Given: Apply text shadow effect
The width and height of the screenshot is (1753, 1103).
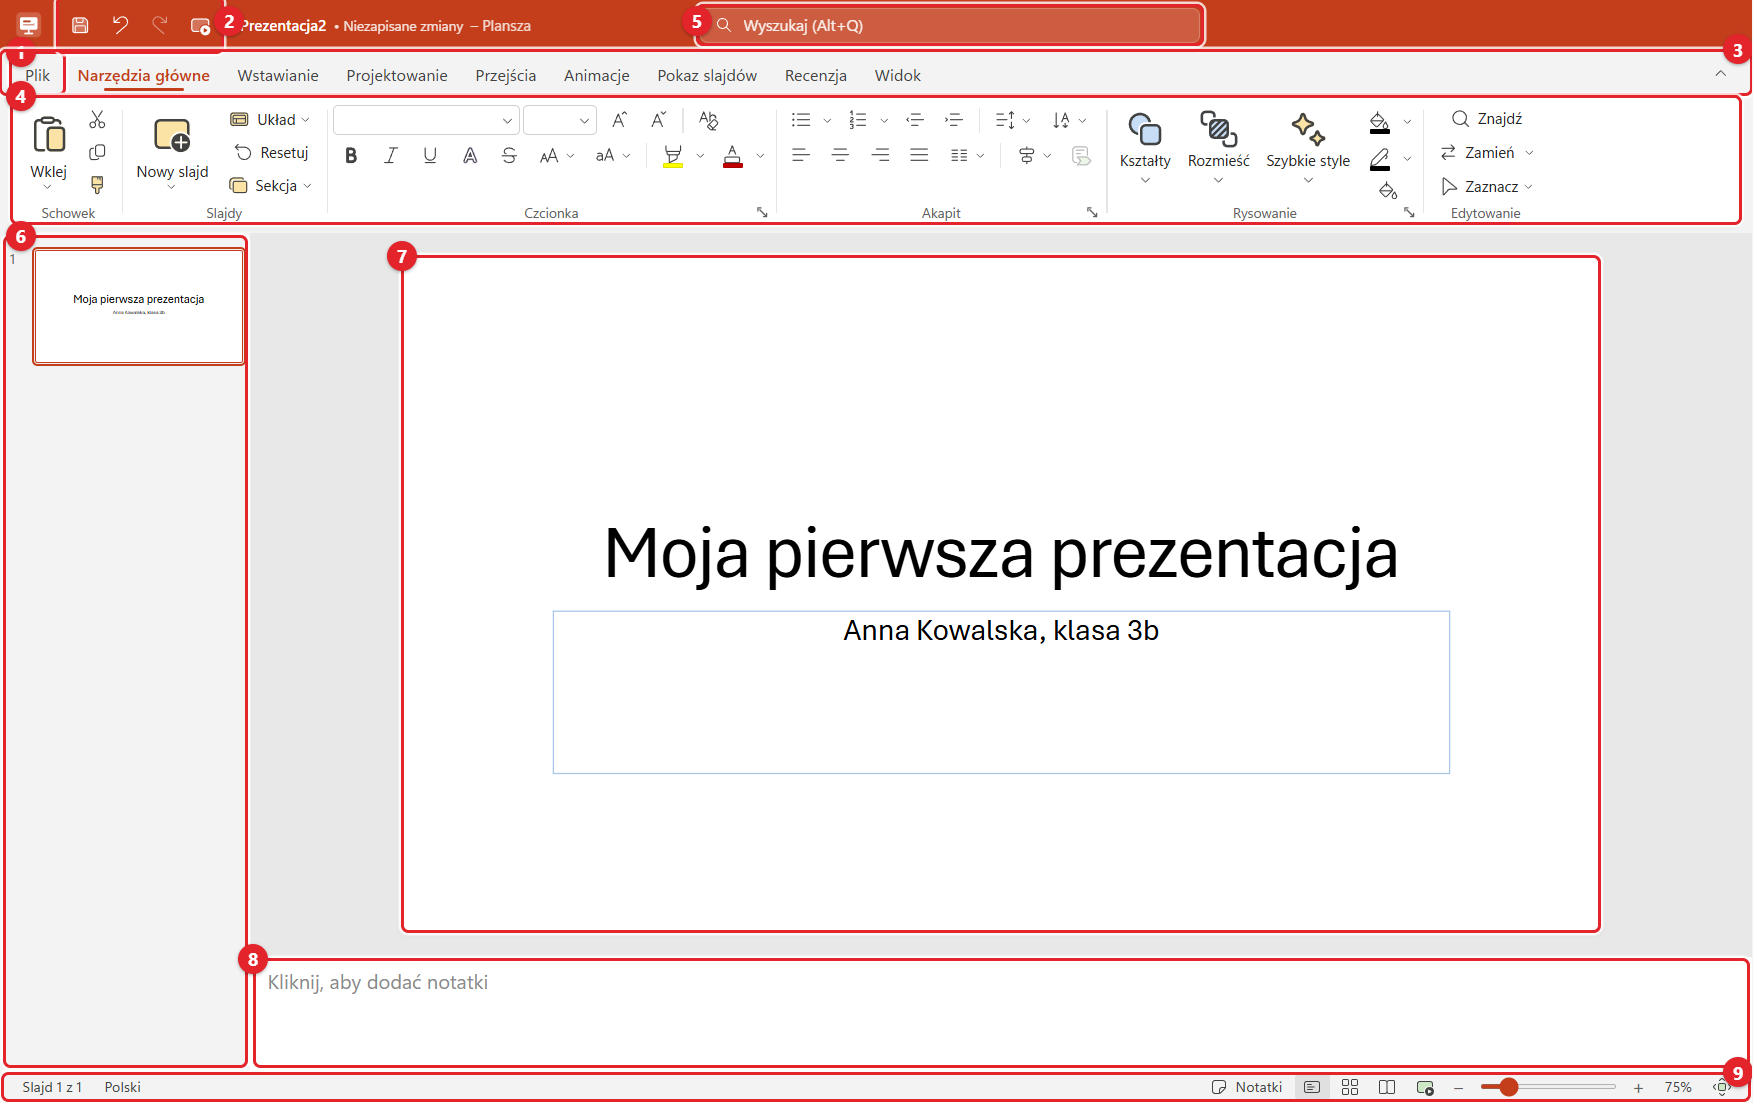Looking at the screenshot, I should point(470,155).
